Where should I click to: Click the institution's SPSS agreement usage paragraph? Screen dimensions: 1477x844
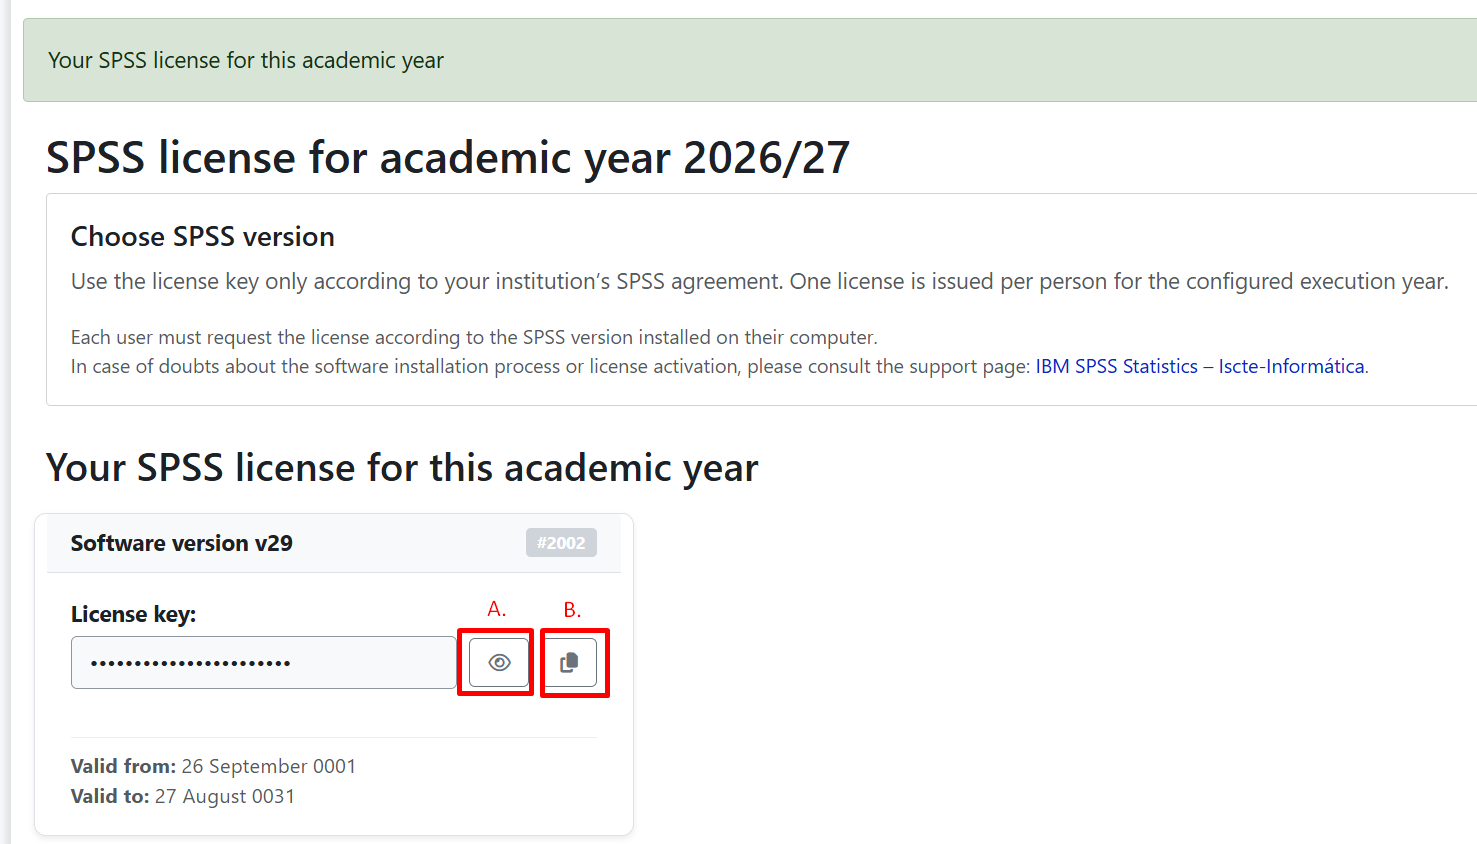760,282
